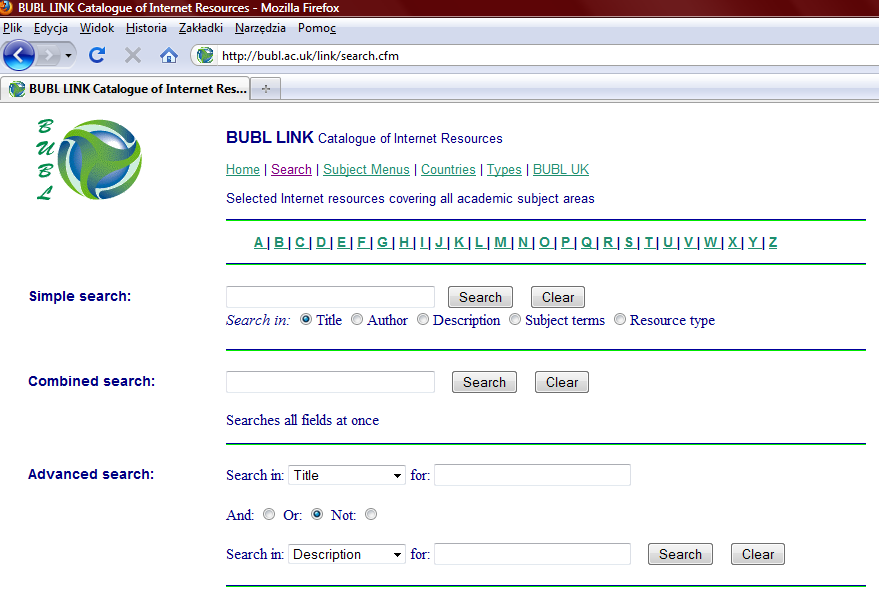Open the Description search-in dropdown
Image resolution: width=879 pixels, height=591 pixels.
tap(347, 554)
